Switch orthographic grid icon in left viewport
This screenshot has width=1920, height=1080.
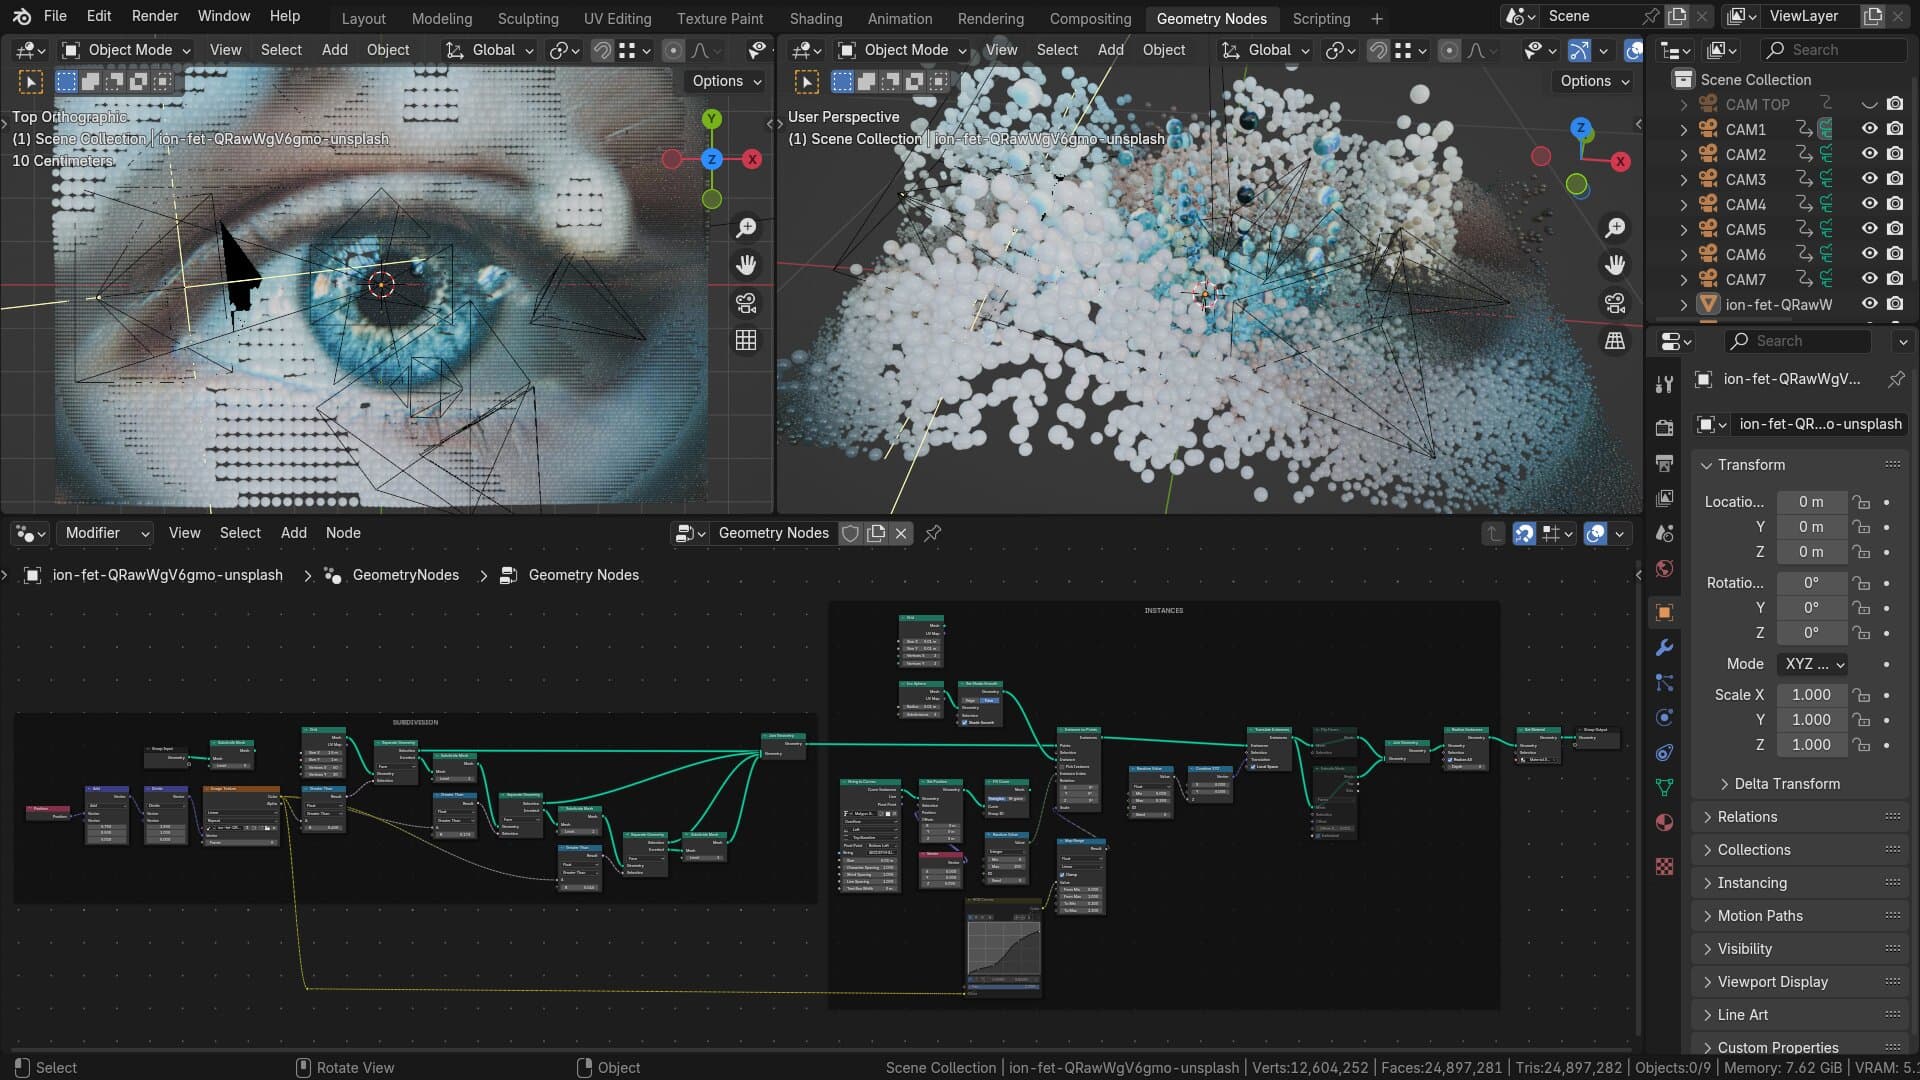[746, 340]
